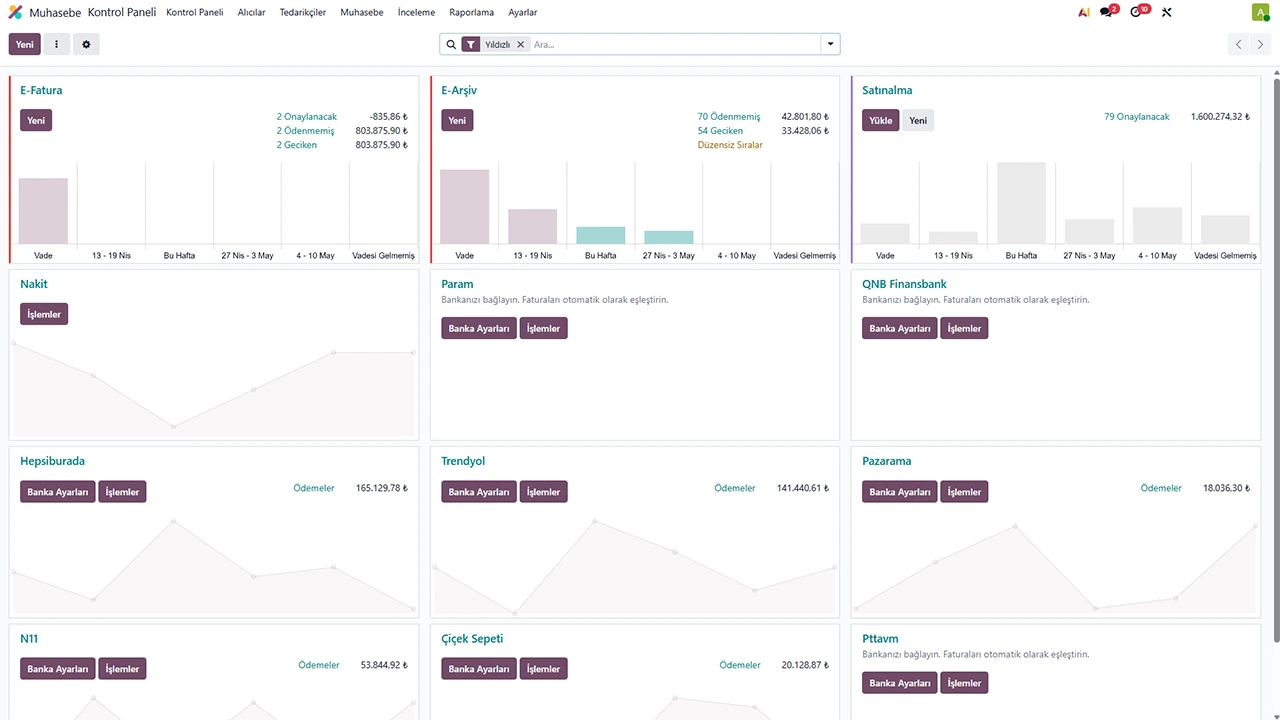Open the gear settings button
This screenshot has width=1280, height=720.
tap(86, 44)
